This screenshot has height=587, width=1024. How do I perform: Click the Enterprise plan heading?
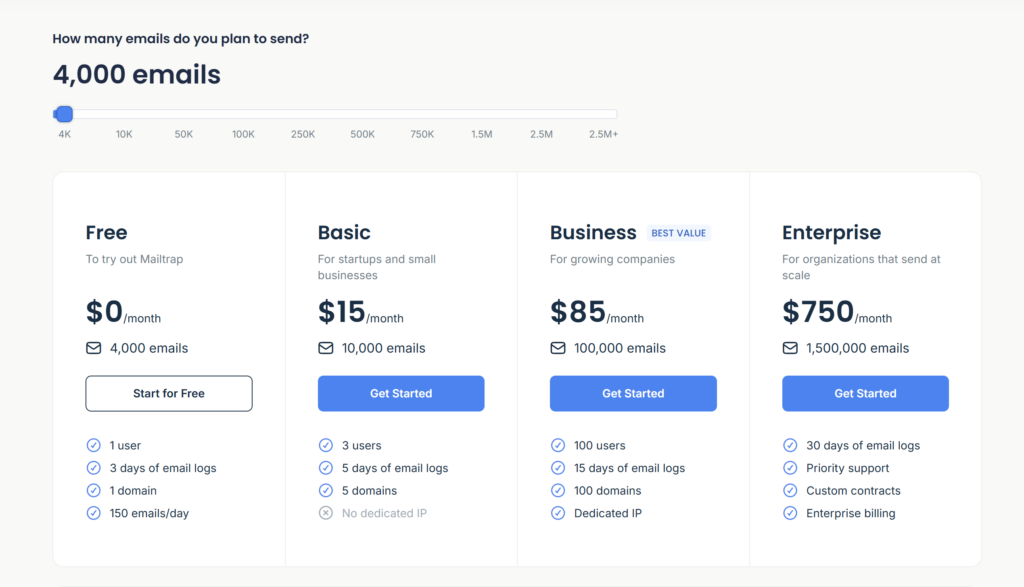(831, 232)
